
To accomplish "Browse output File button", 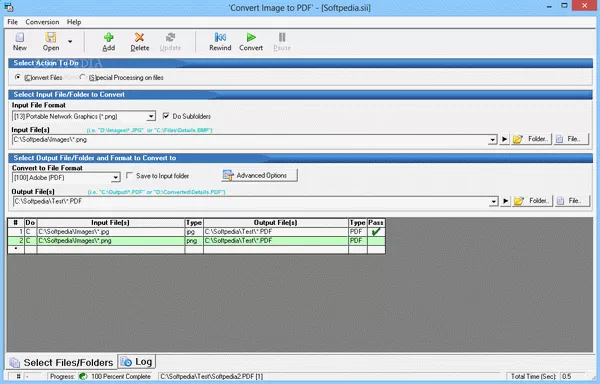I will coord(572,201).
